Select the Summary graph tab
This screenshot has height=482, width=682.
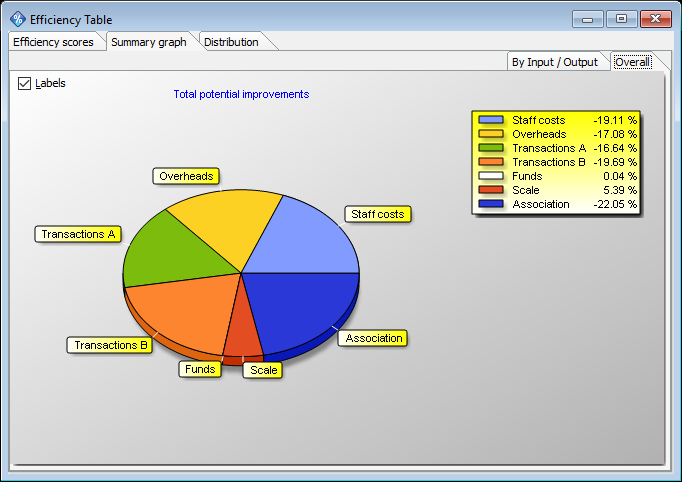(x=149, y=42)
